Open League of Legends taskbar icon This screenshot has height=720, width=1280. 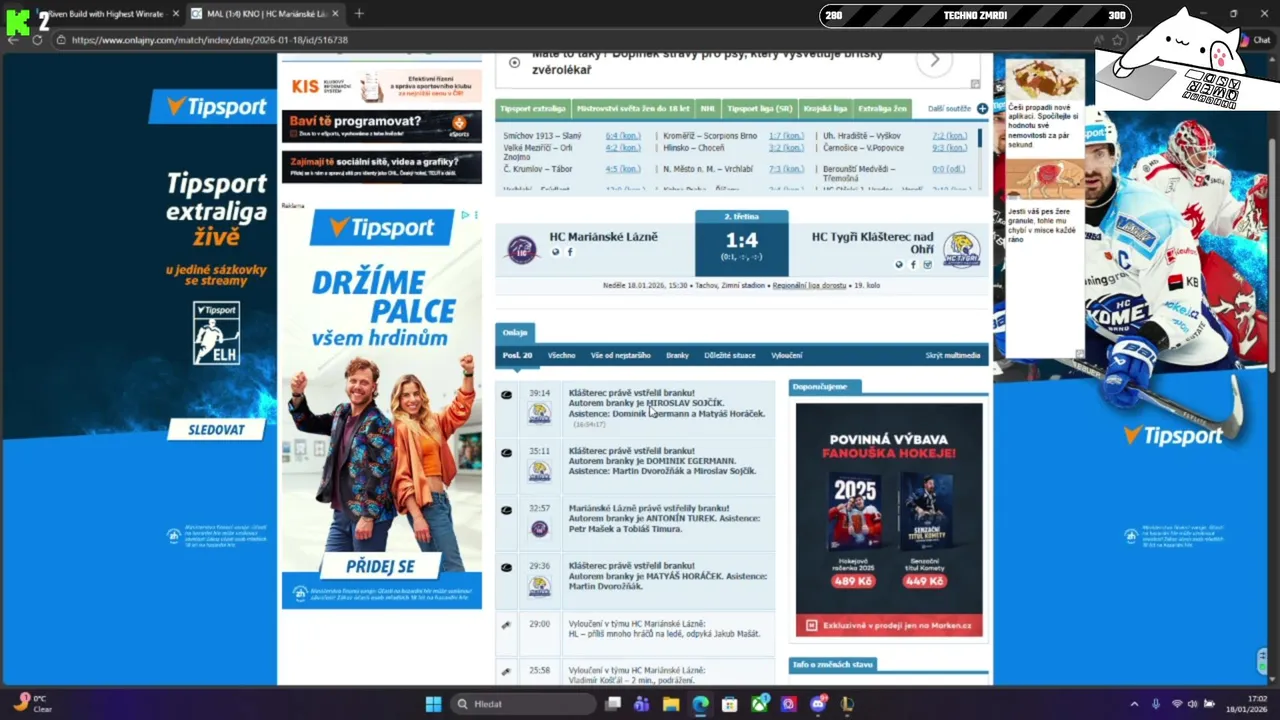(x=848, y=704)
